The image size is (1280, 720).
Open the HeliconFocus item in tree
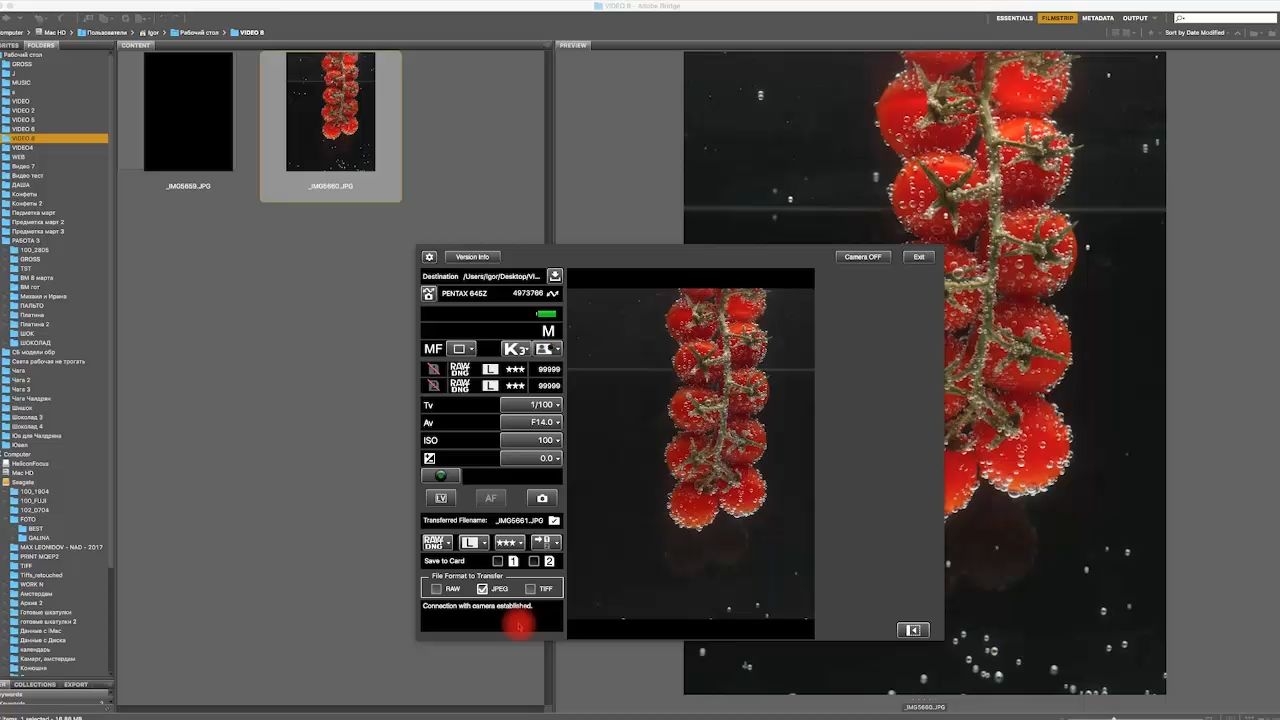pyautogui.click(x=27, y=464)
